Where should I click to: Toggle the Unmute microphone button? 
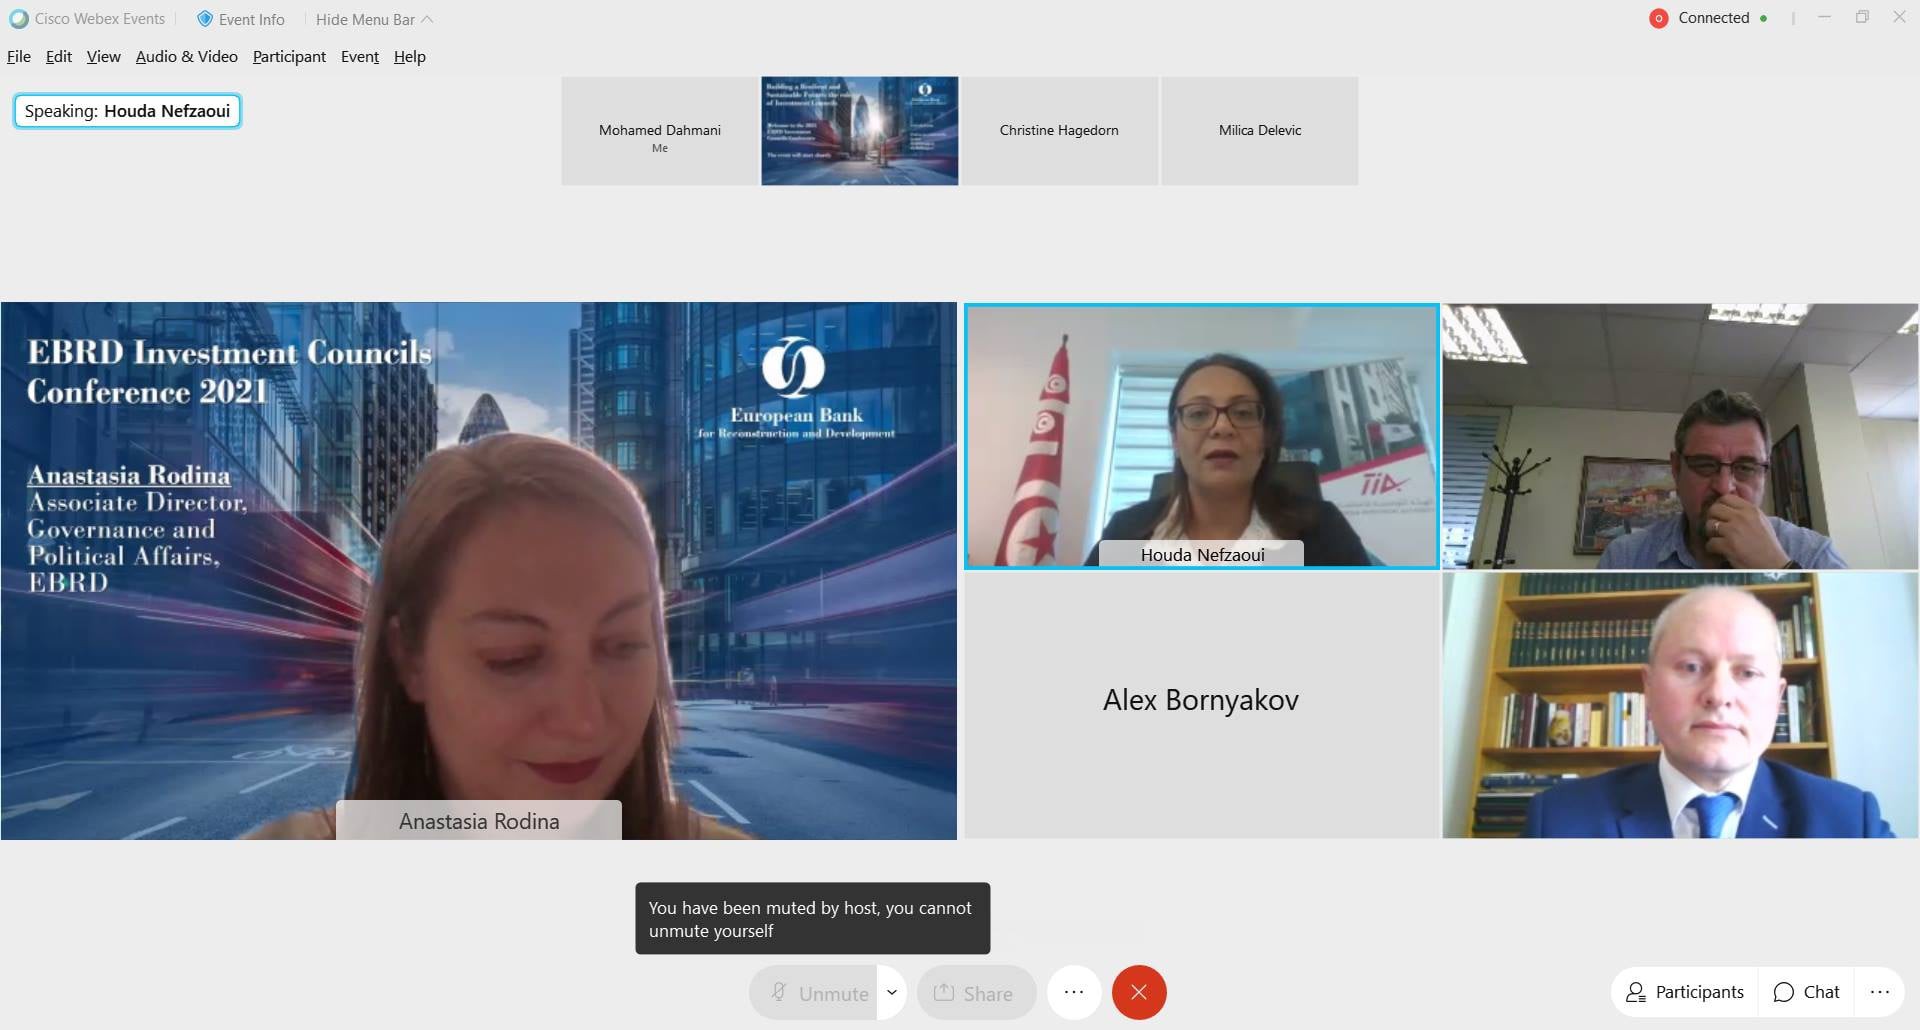[814, 993]
